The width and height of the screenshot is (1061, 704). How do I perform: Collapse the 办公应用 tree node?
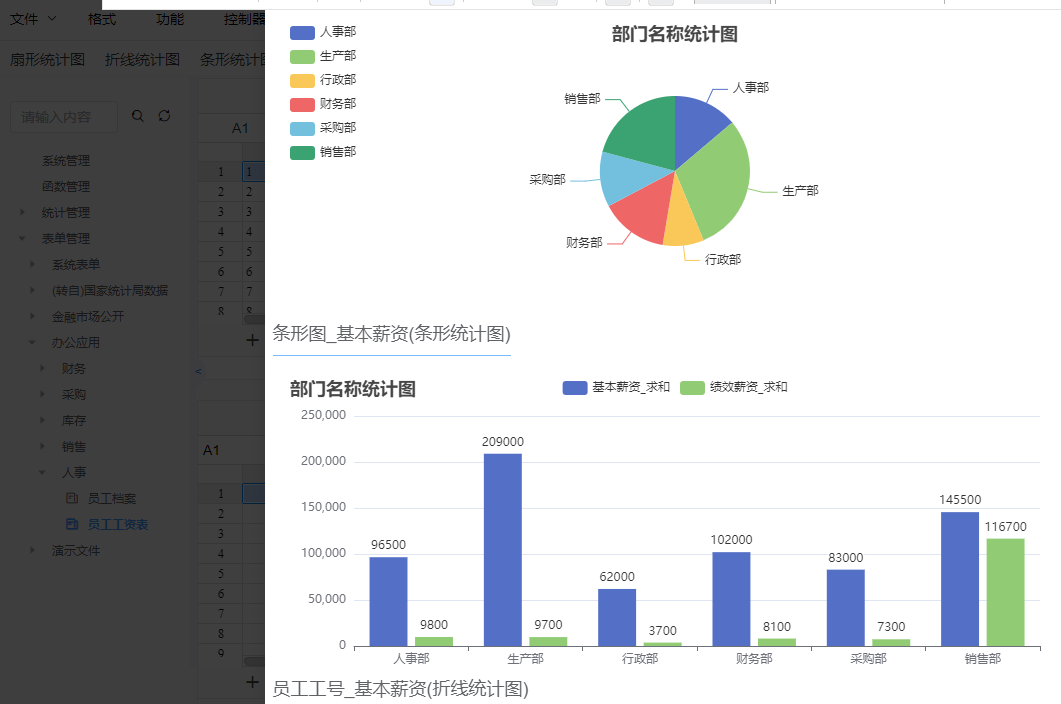click(33, 343)
